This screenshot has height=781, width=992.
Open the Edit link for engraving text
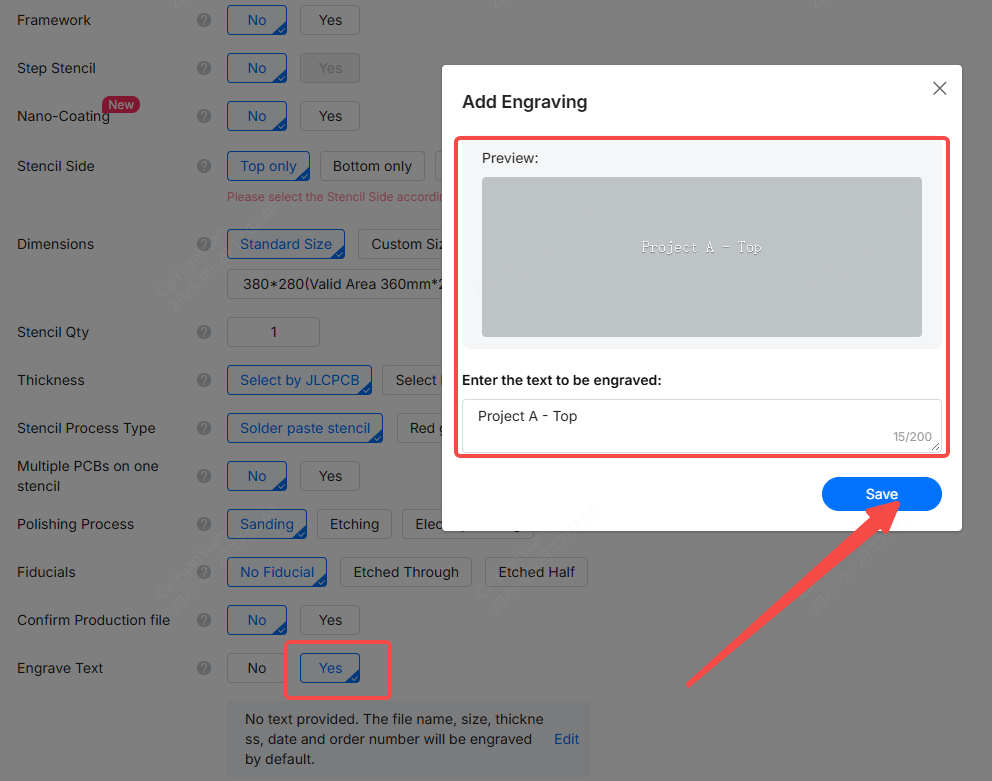click(x=566, y=740)
